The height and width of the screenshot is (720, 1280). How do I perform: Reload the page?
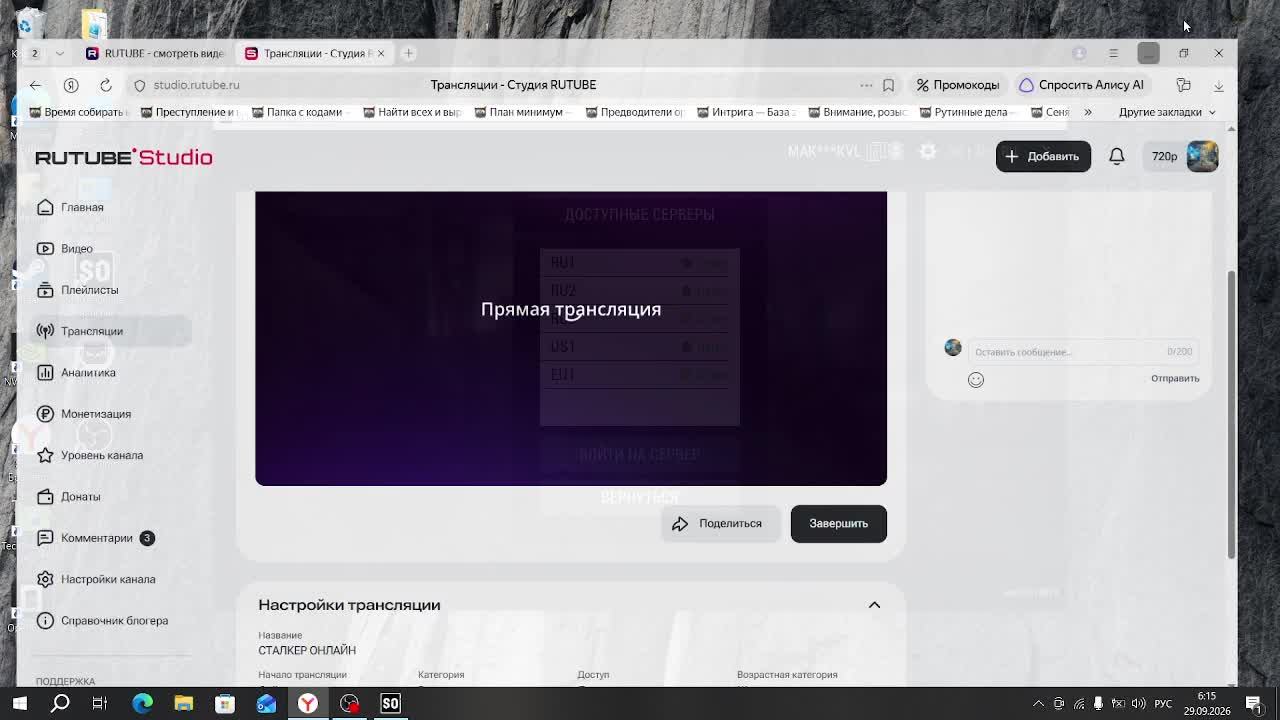coord(105,85)
